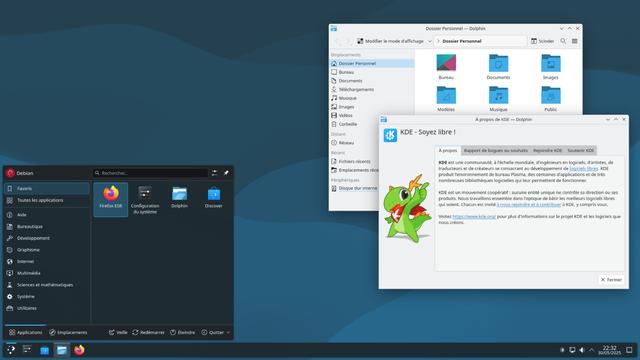Select Musique in Dolphin places sidebar
640x360 pixels.
coord(372,98)
